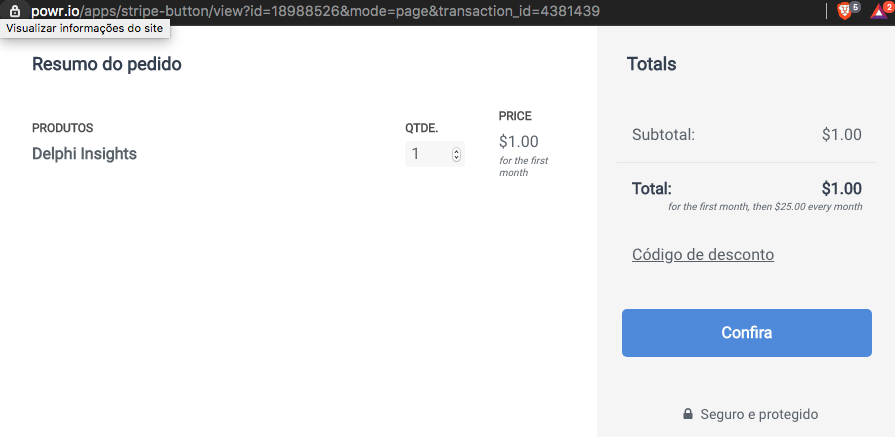
Task: Select the powr.io URL in address bar
Action: coord(316,11)
